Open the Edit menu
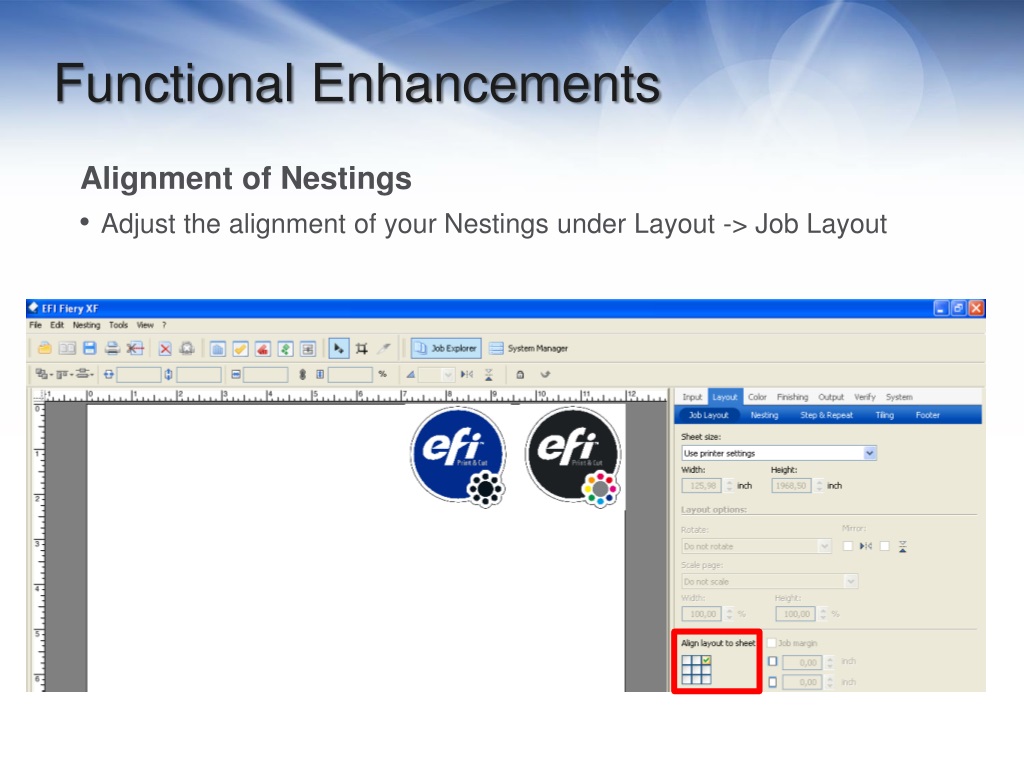The width and height of the screenshot is (1024, 768). point(57,325)
